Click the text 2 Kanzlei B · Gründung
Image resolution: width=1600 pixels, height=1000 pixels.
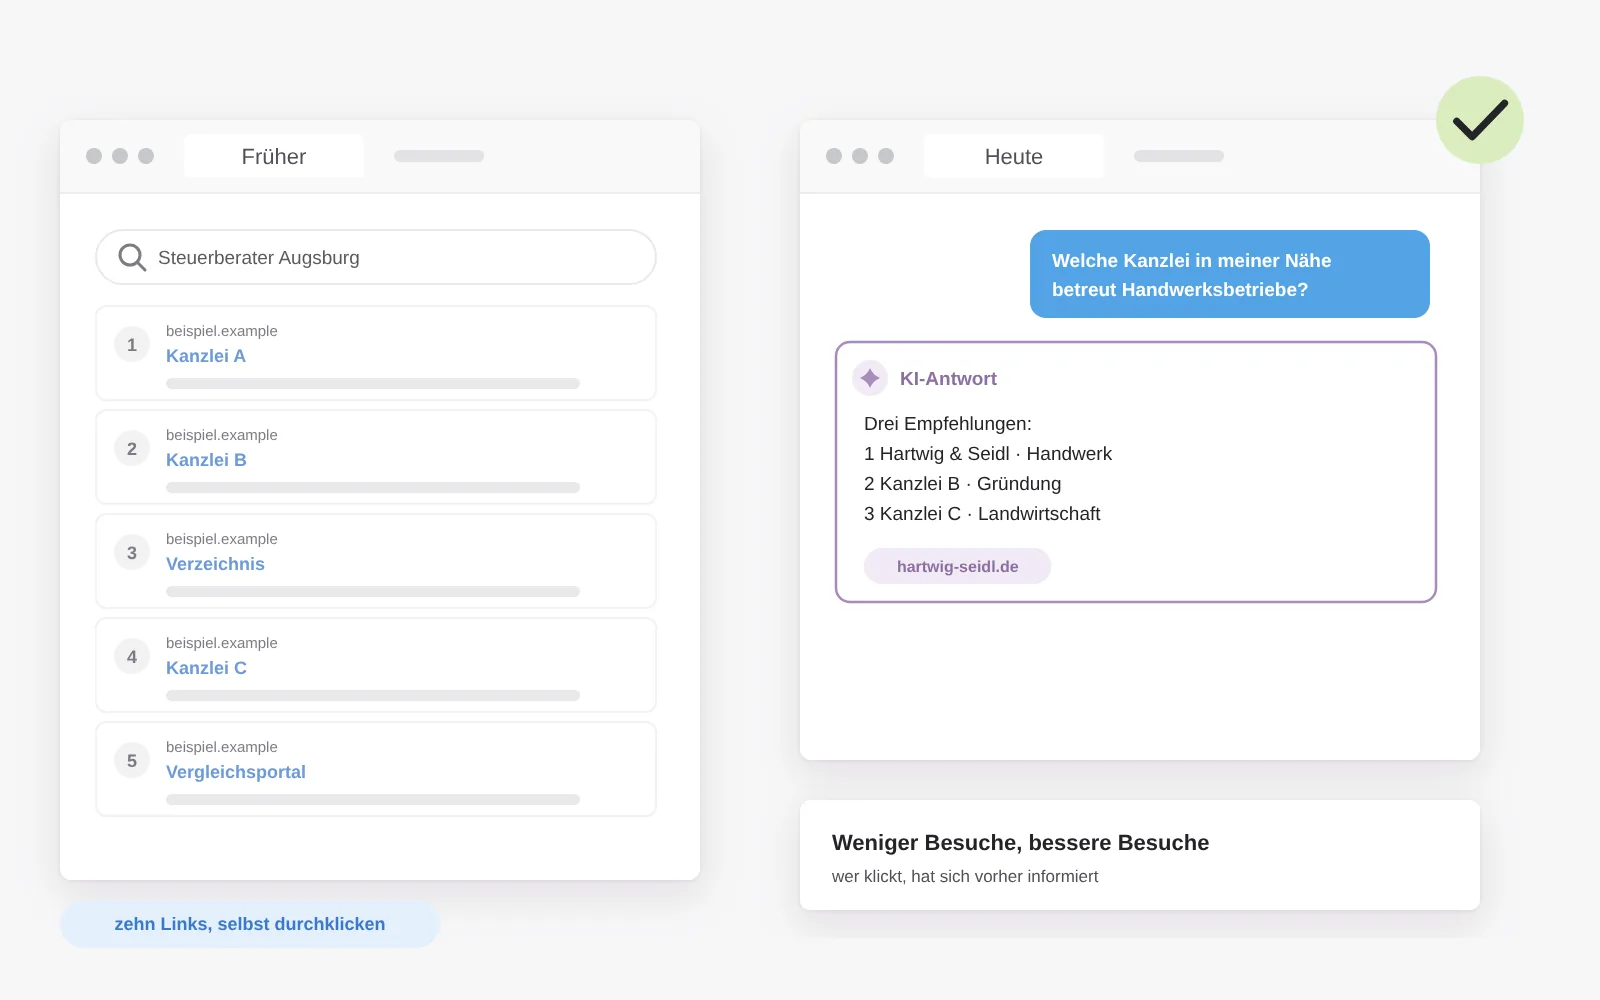[962, 484]
